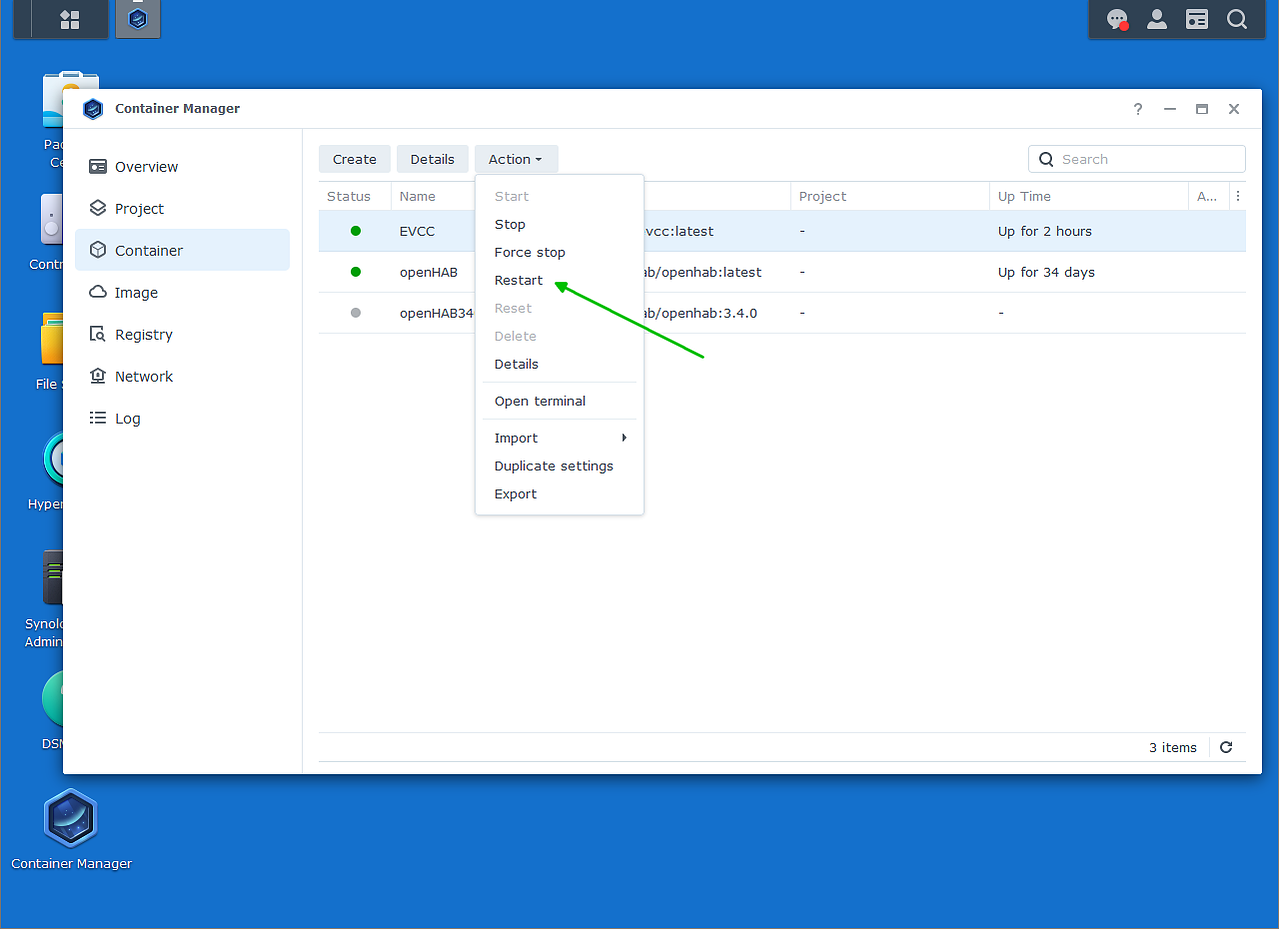Image resolution: width=1279 pixels, height=929 pixels.
Task: Open the Network section
Action: (182, 377)
